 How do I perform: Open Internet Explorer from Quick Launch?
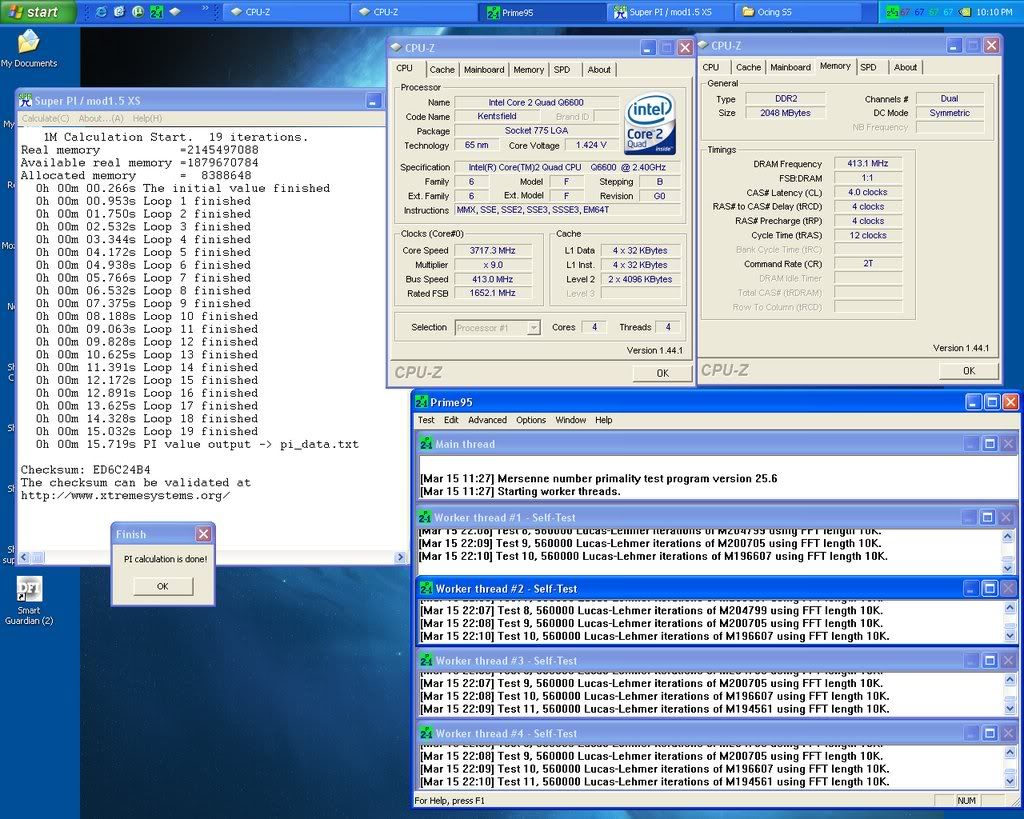[101, 12]
